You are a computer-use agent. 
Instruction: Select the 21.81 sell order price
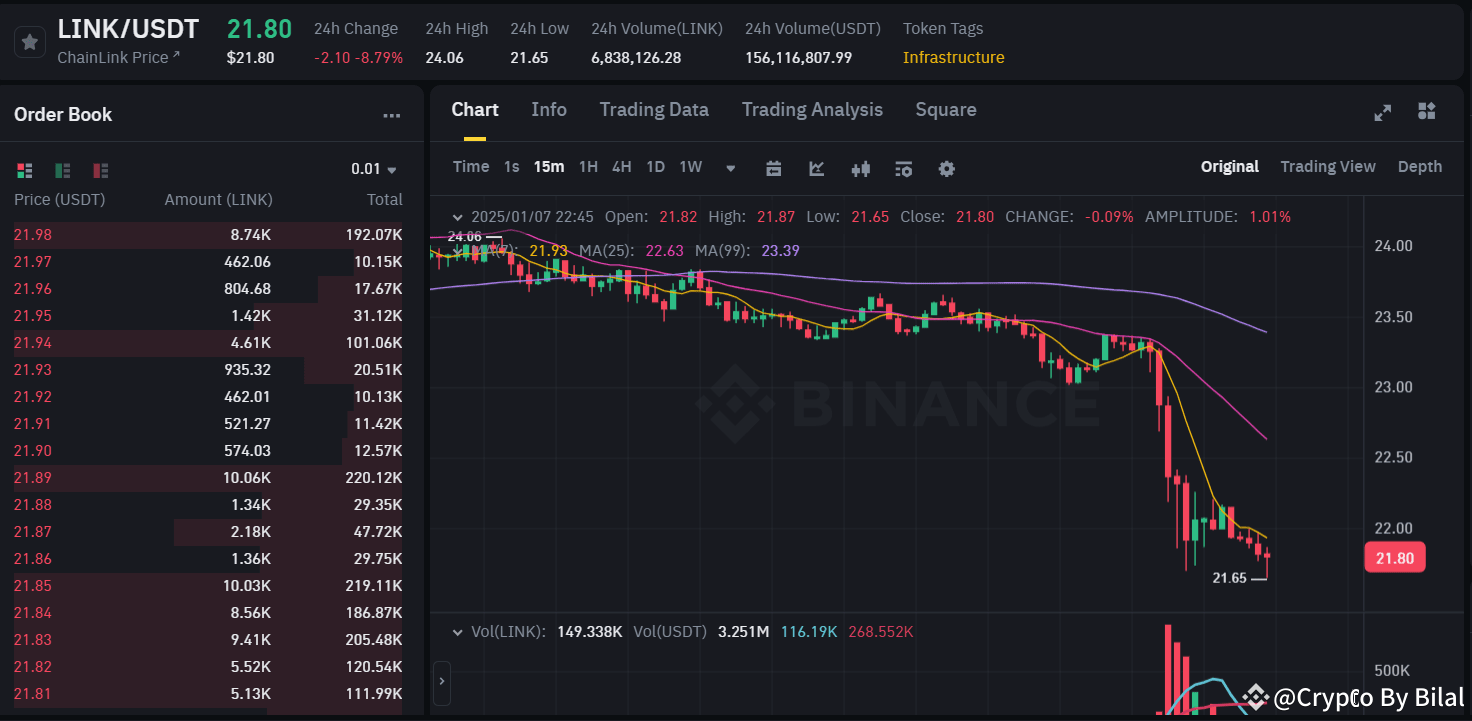click(x=33, y=694)
